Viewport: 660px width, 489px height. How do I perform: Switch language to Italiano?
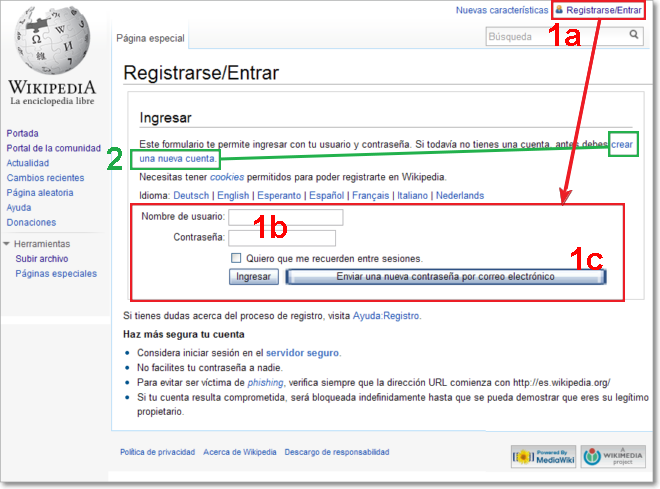pos(412,196)
